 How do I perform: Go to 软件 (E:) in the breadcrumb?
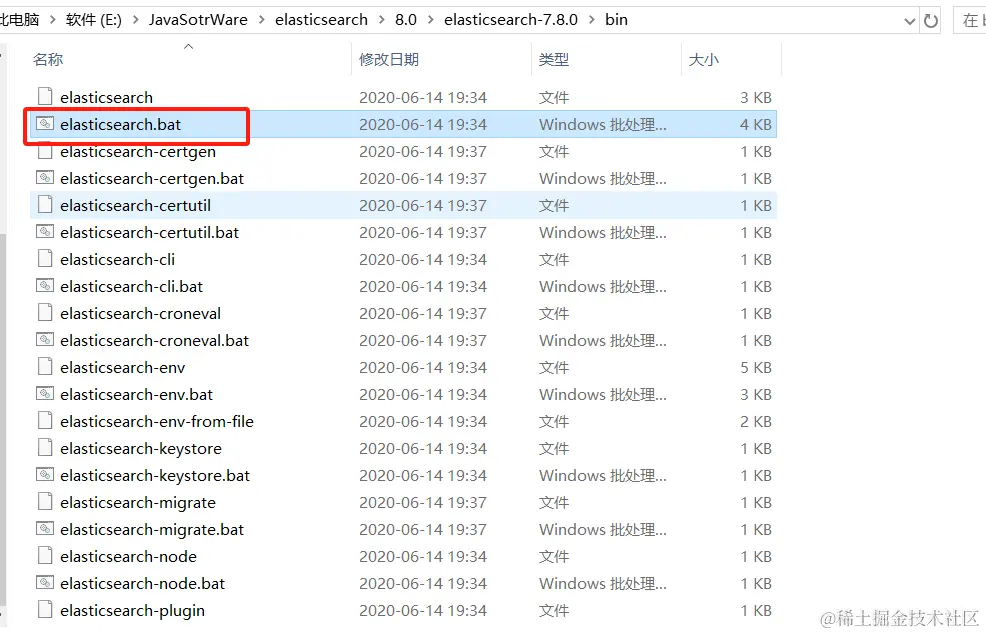[94, 20]
